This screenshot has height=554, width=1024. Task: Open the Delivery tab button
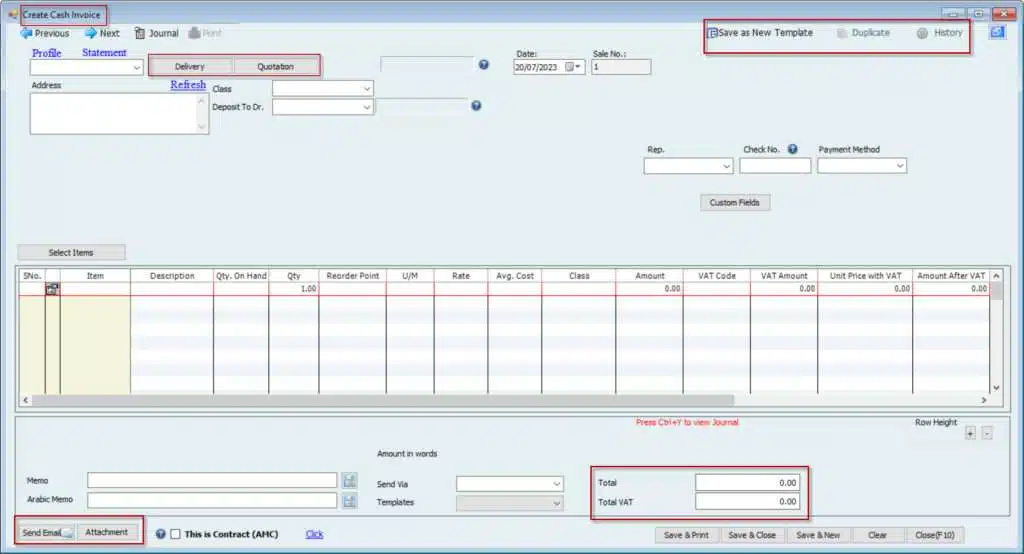190,67
